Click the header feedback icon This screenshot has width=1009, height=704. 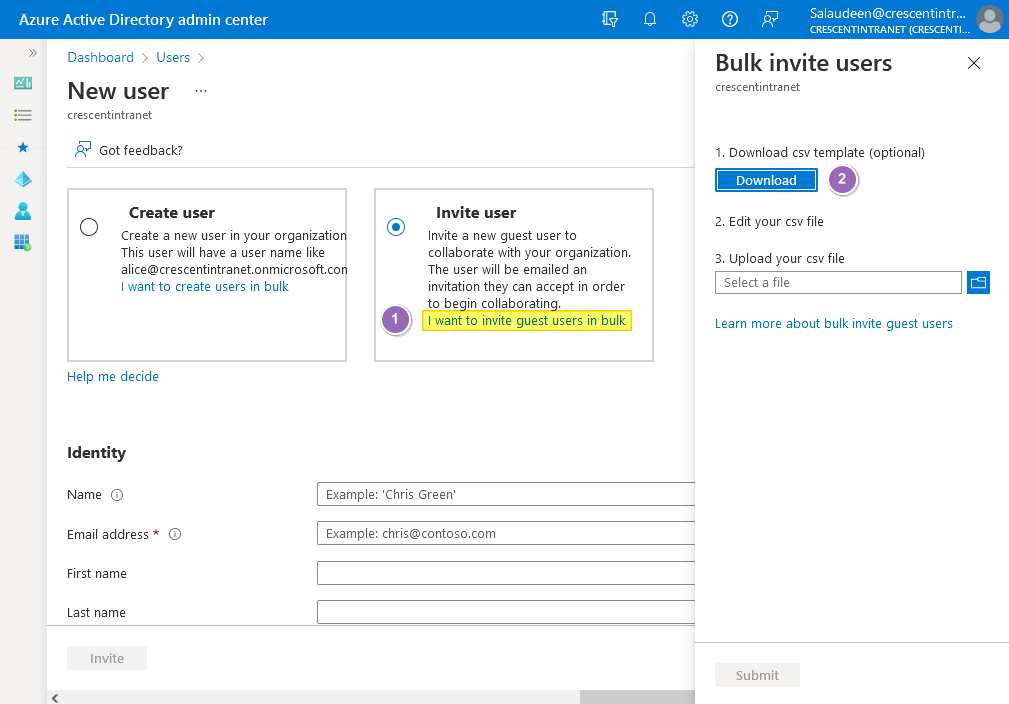pos(770,19)
